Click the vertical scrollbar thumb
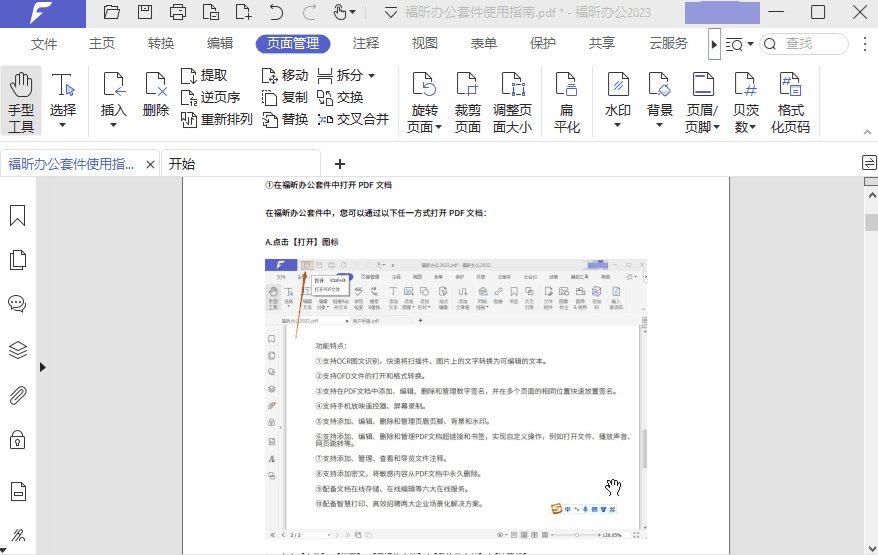 pos(871,222)
